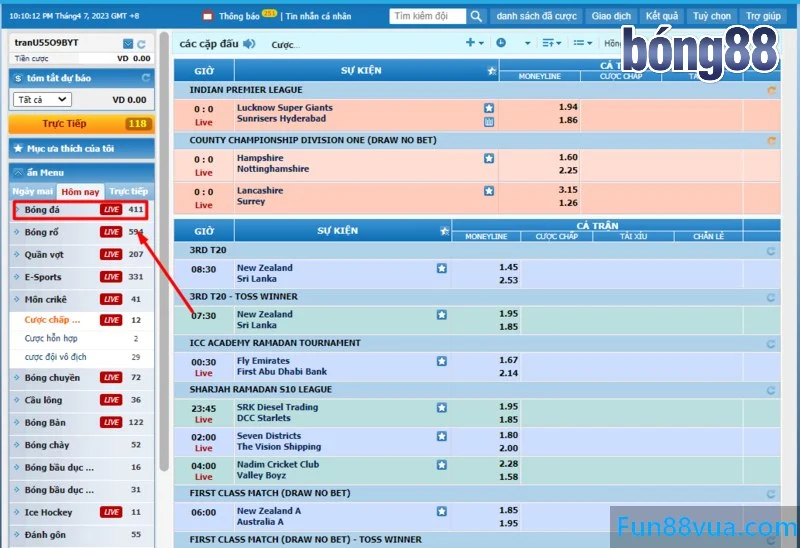Open the Tất cả dropdown
Viewport: 800px width, 548px height.
[42, 100]
